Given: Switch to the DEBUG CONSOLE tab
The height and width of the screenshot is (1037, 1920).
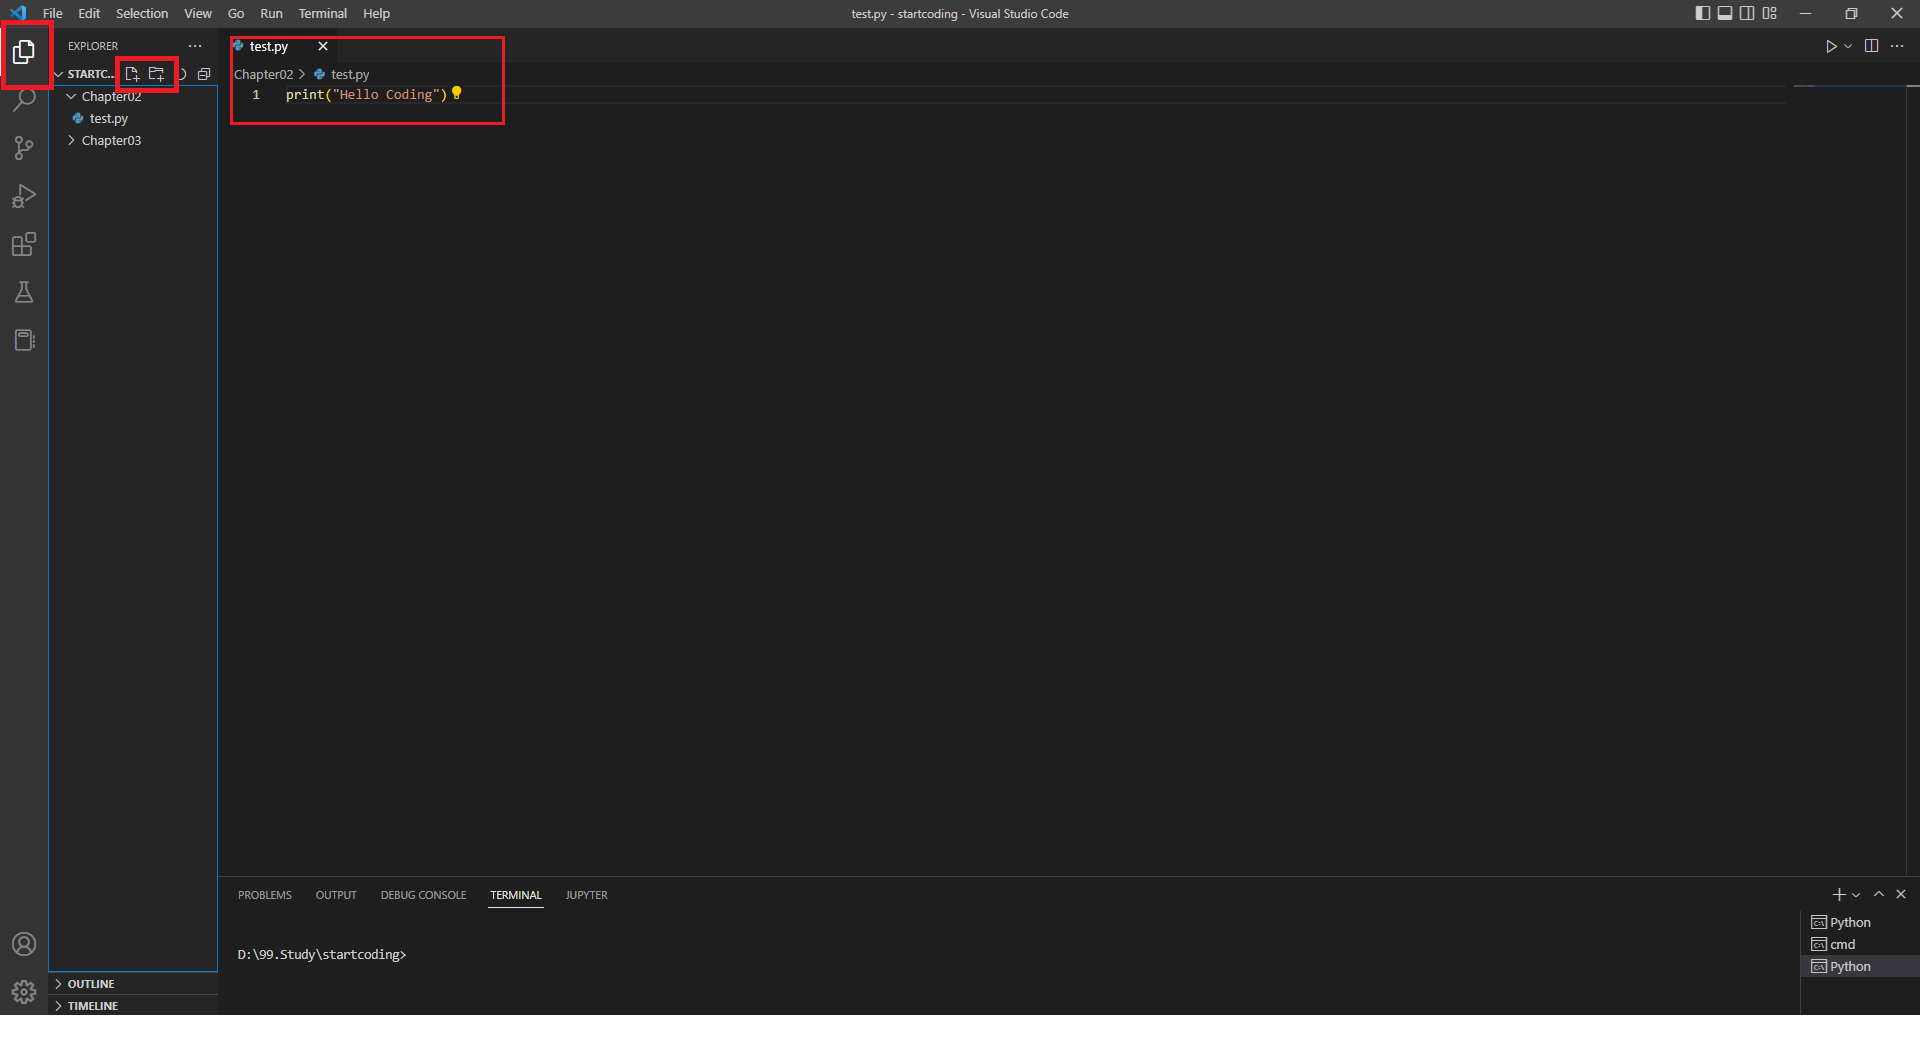Looking at the screenshot, I should pos(423,895).
